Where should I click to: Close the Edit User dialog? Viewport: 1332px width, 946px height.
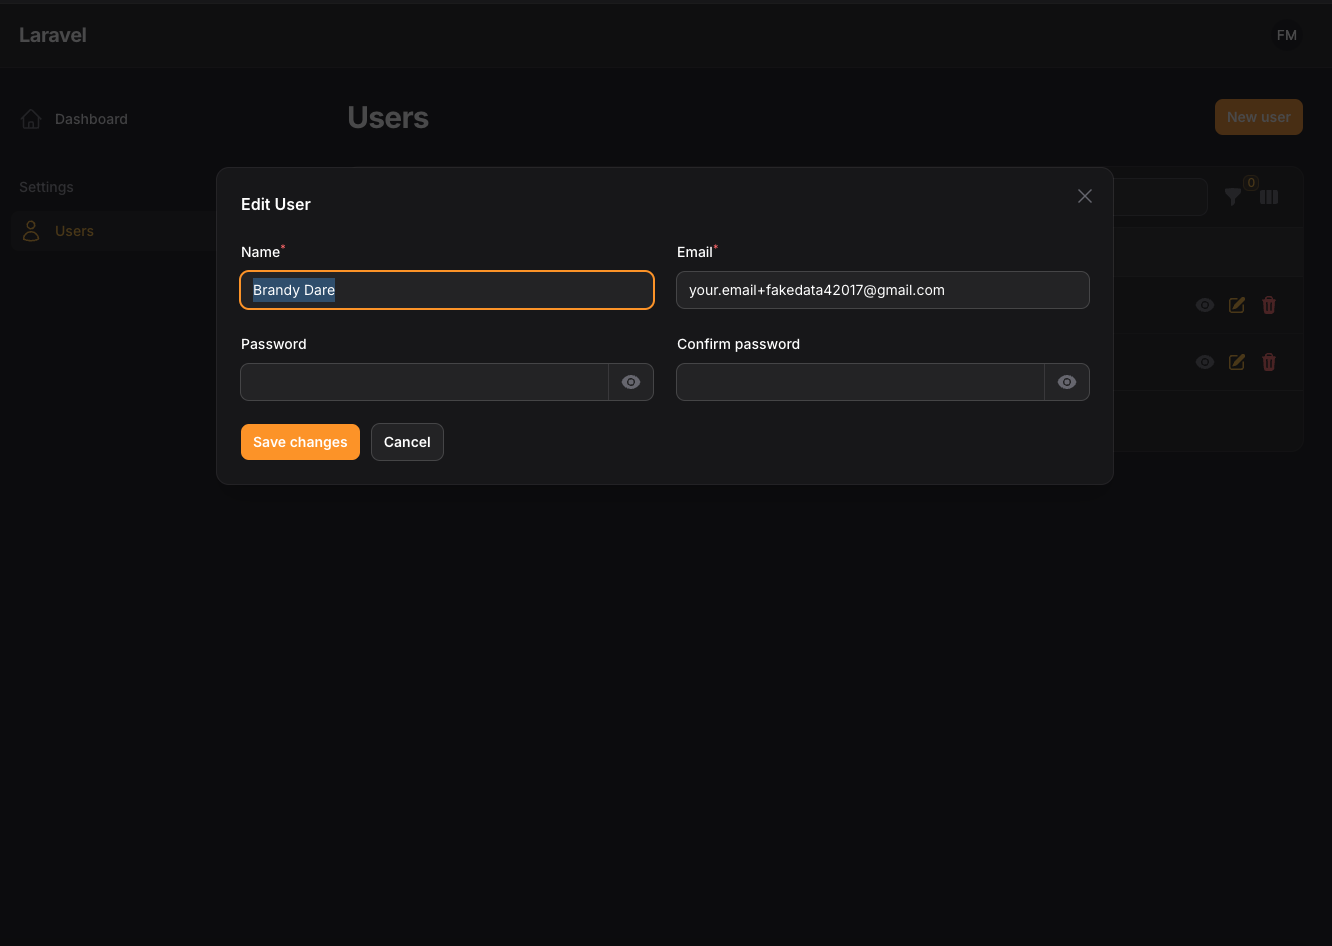pyautogui.click(x=1085, y=196)
